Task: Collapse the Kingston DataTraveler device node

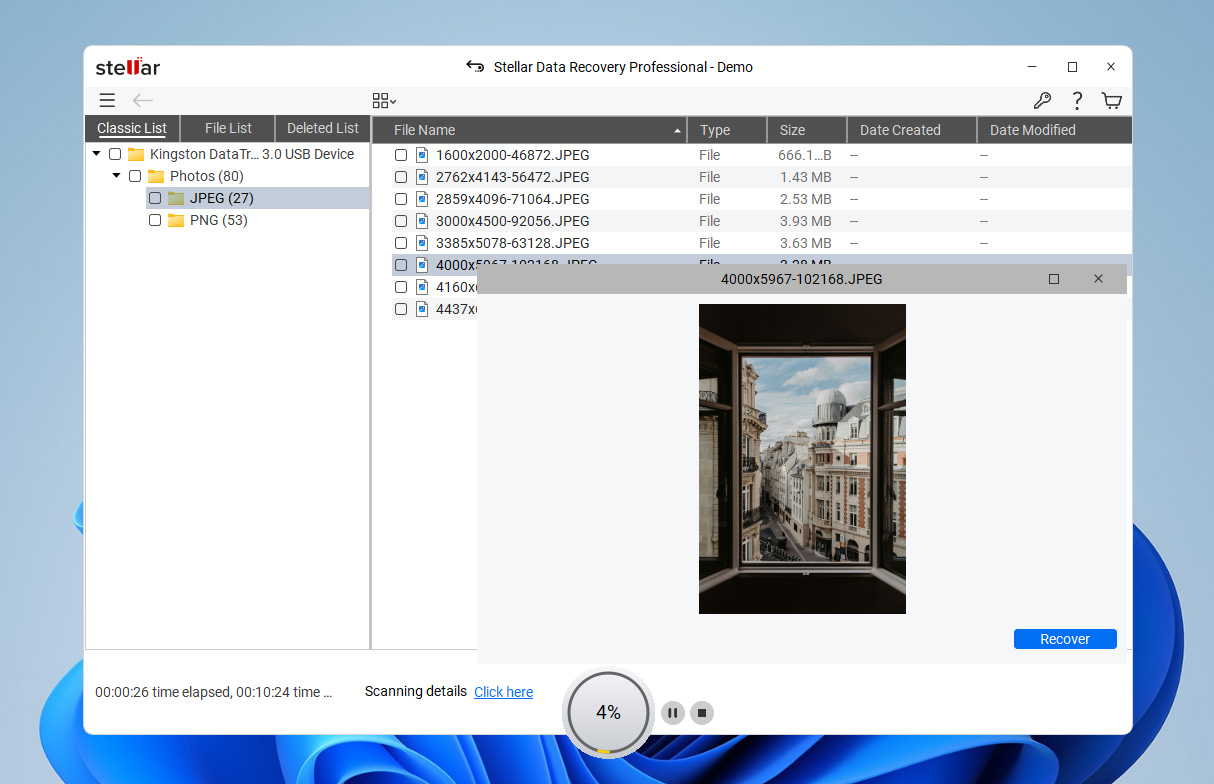Action: click(96, 153)
